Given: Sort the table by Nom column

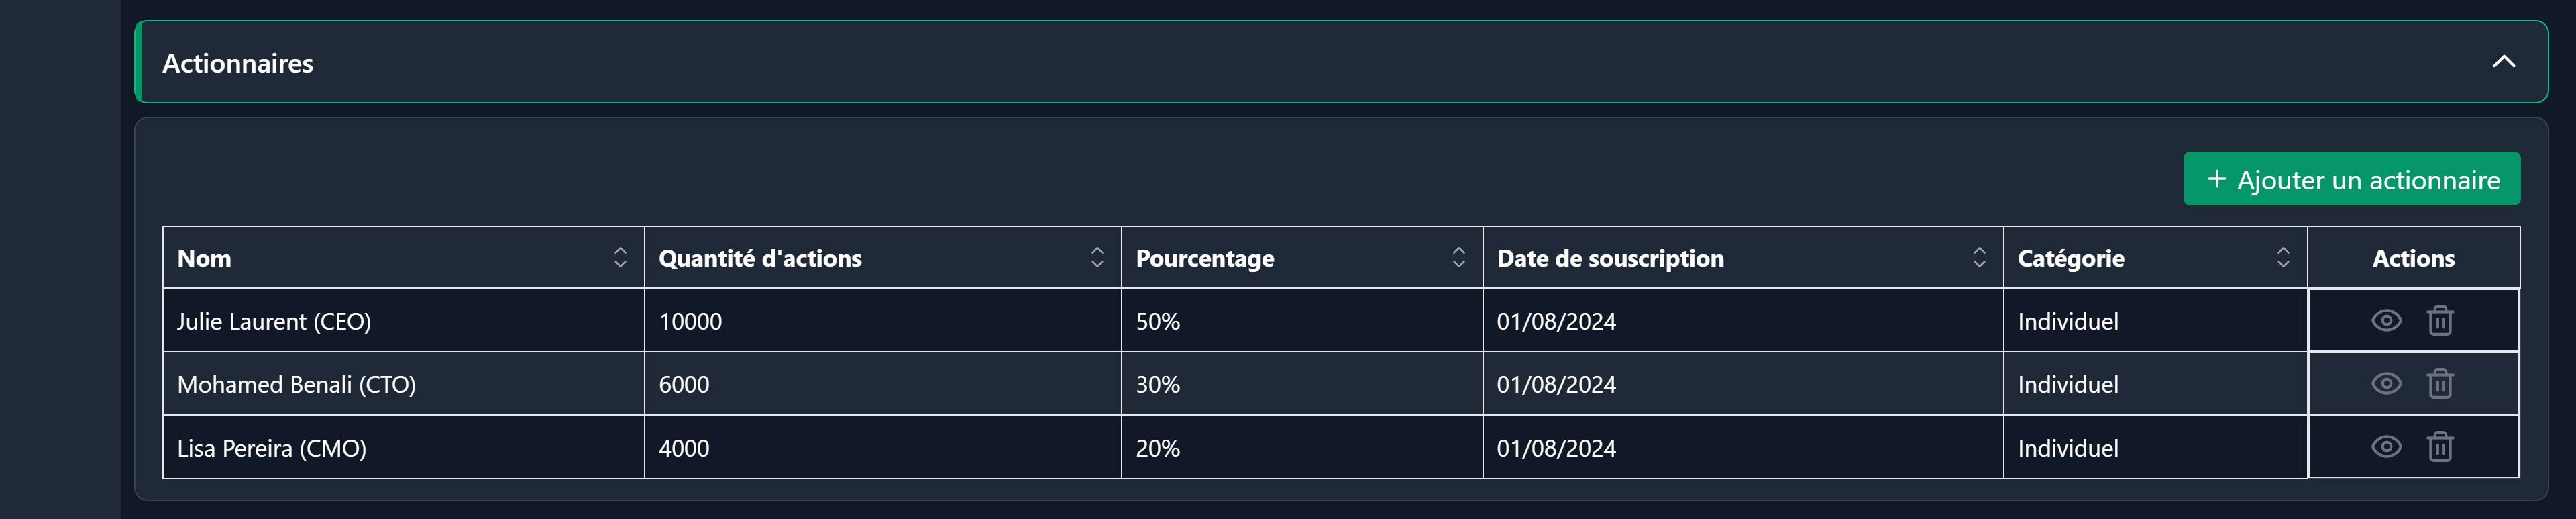Looking at the screenshot, I should point(620,257).
